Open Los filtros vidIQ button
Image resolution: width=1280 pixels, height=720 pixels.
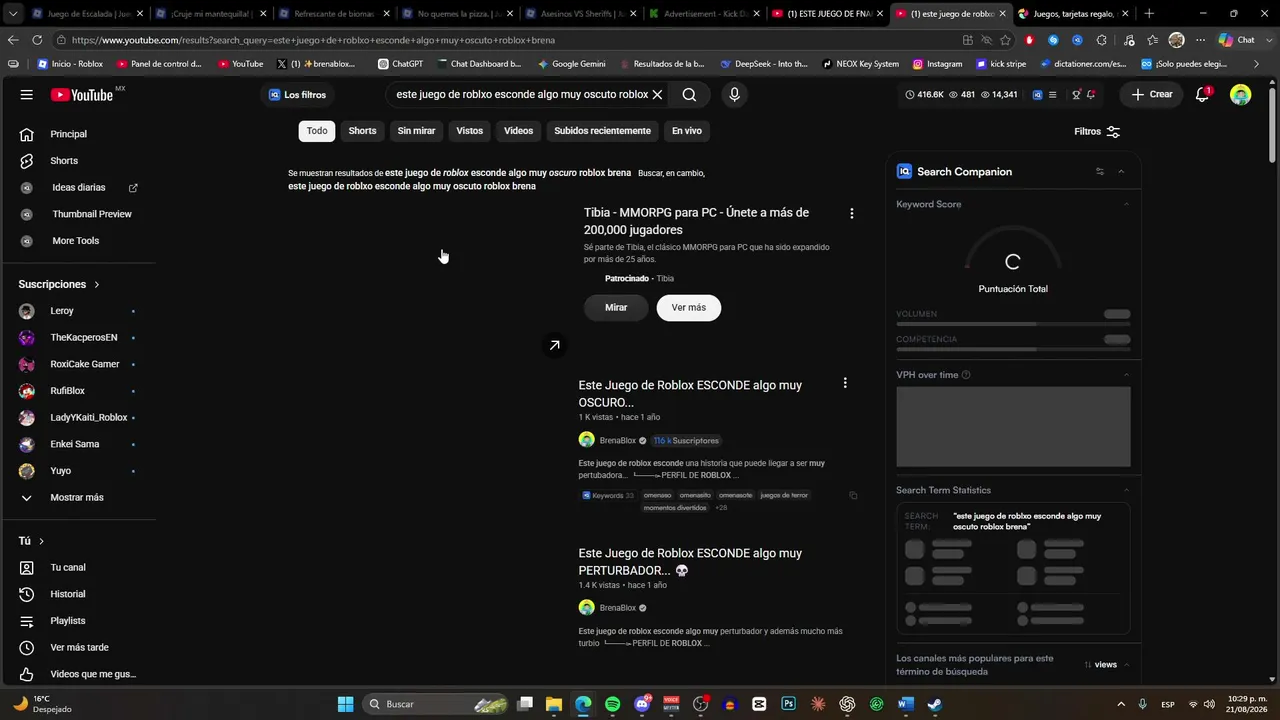(297, 95)
